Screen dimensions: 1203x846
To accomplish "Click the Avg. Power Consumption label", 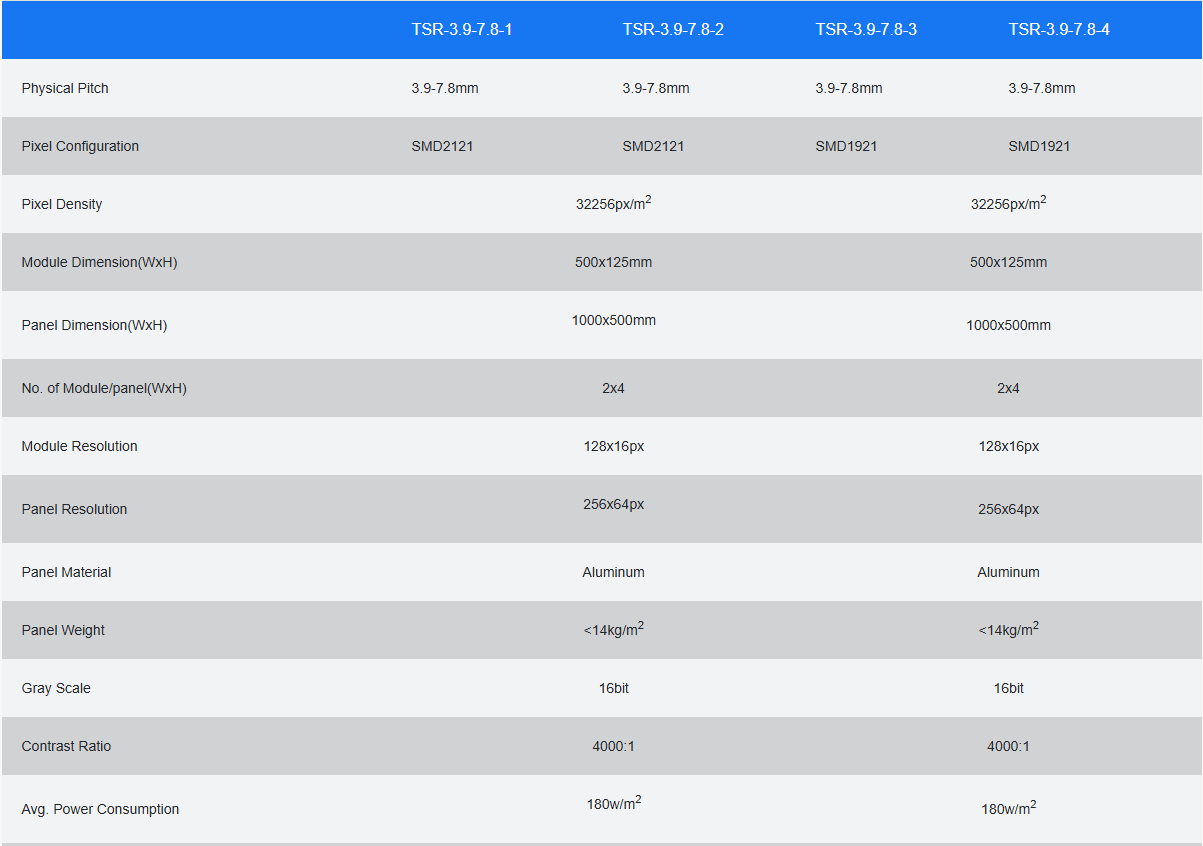I will 100,809.
